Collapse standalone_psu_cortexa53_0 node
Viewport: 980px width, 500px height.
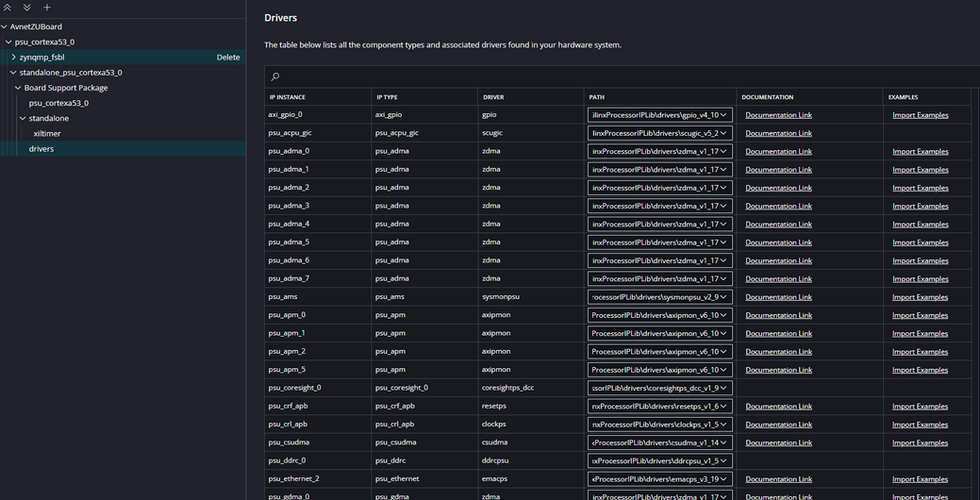point(12,73)
